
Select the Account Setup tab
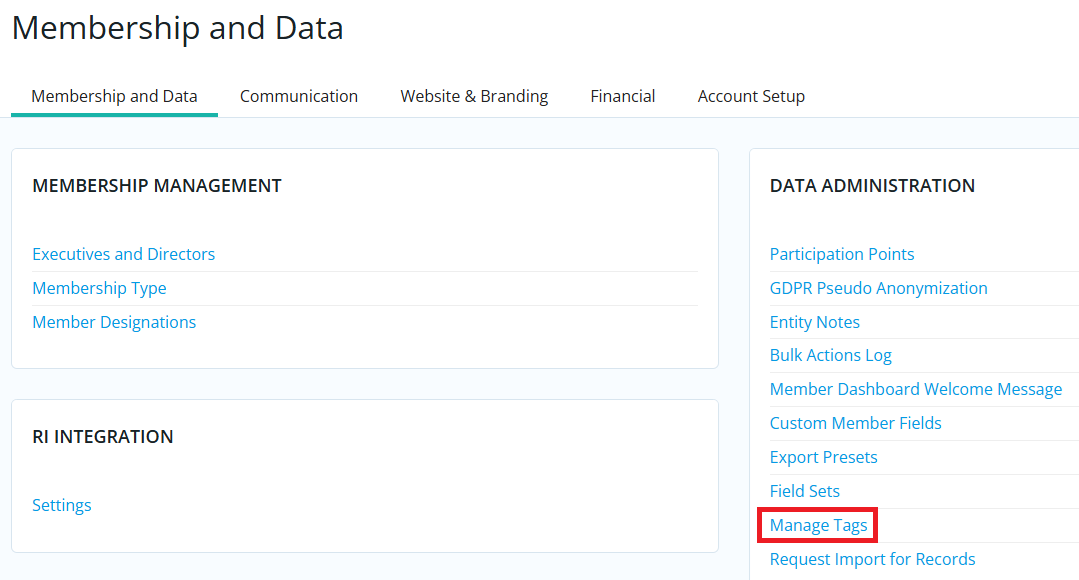click(x=751, y=96)
